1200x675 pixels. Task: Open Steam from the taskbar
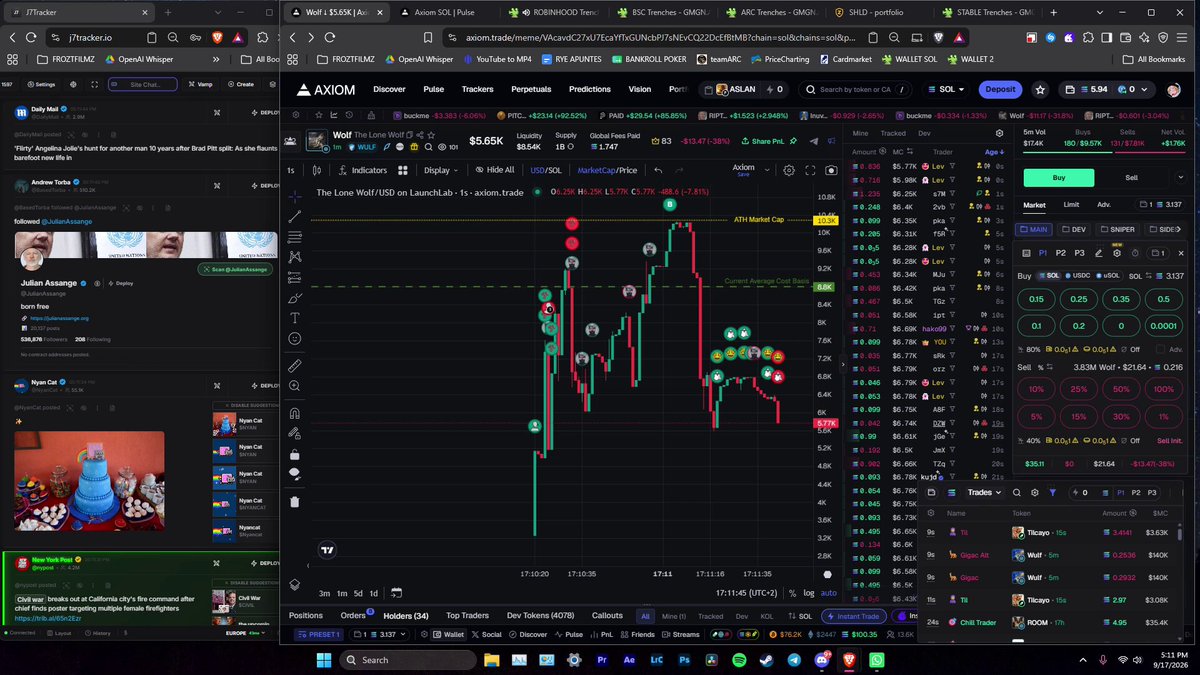click(x=766, y=660)
